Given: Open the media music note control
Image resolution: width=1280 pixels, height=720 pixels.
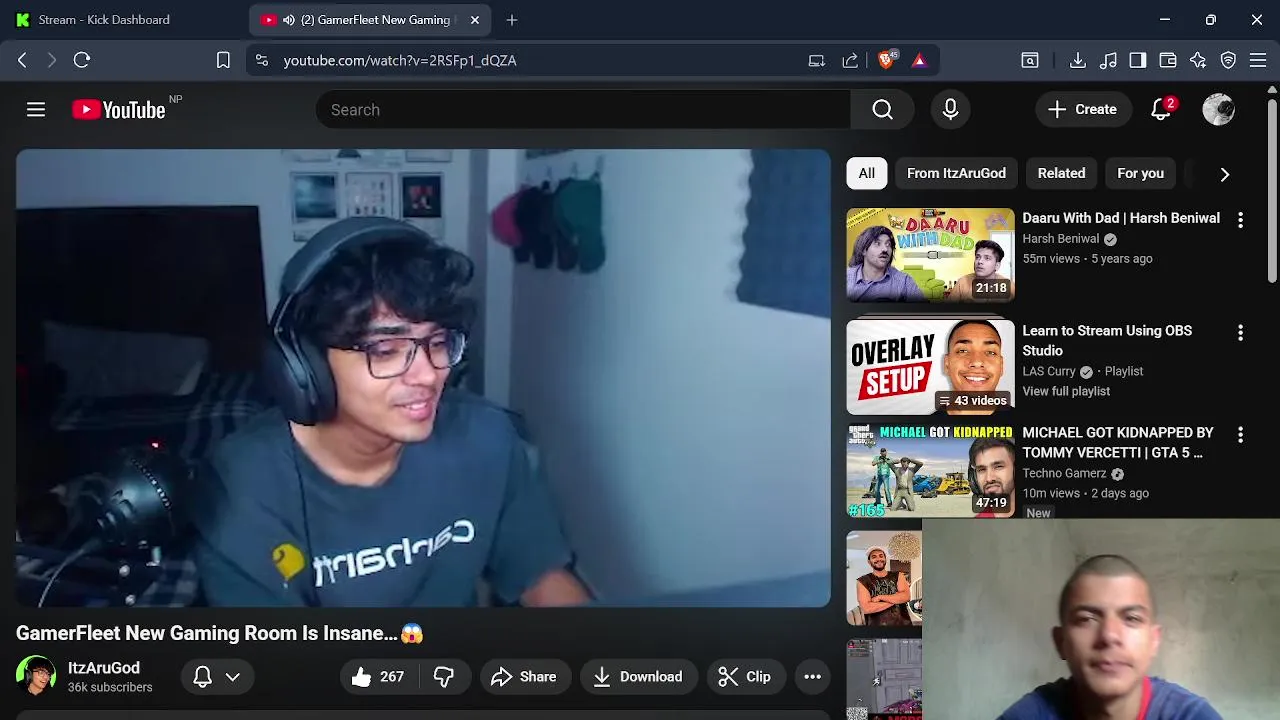Looking at the screenshot, I should pyautogui.click(x=1108, y=60).
